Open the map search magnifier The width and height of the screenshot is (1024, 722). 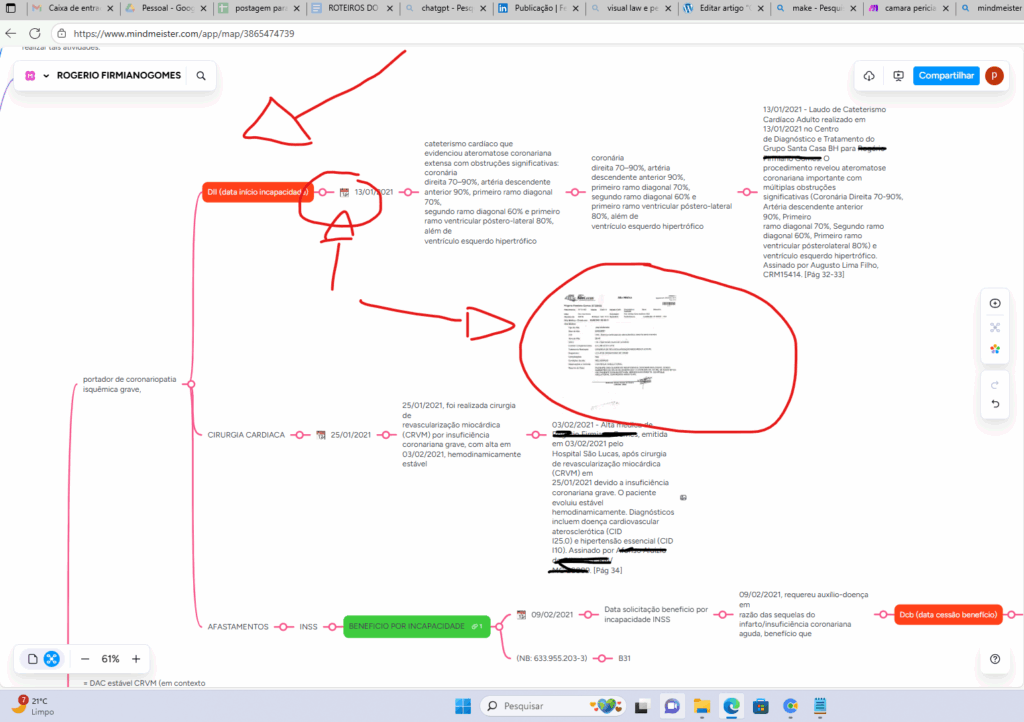(201, 76)
